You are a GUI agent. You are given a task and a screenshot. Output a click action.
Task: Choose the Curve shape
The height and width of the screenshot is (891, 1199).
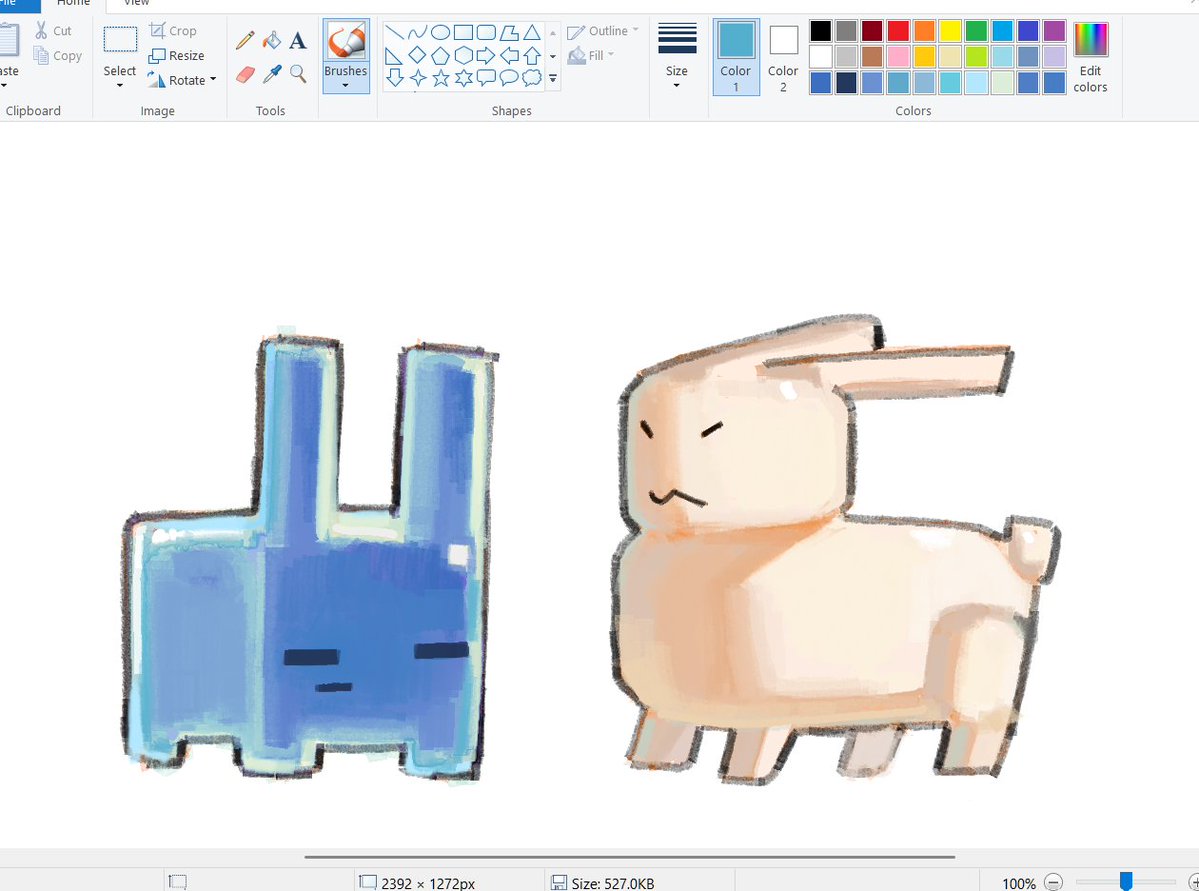418,32
